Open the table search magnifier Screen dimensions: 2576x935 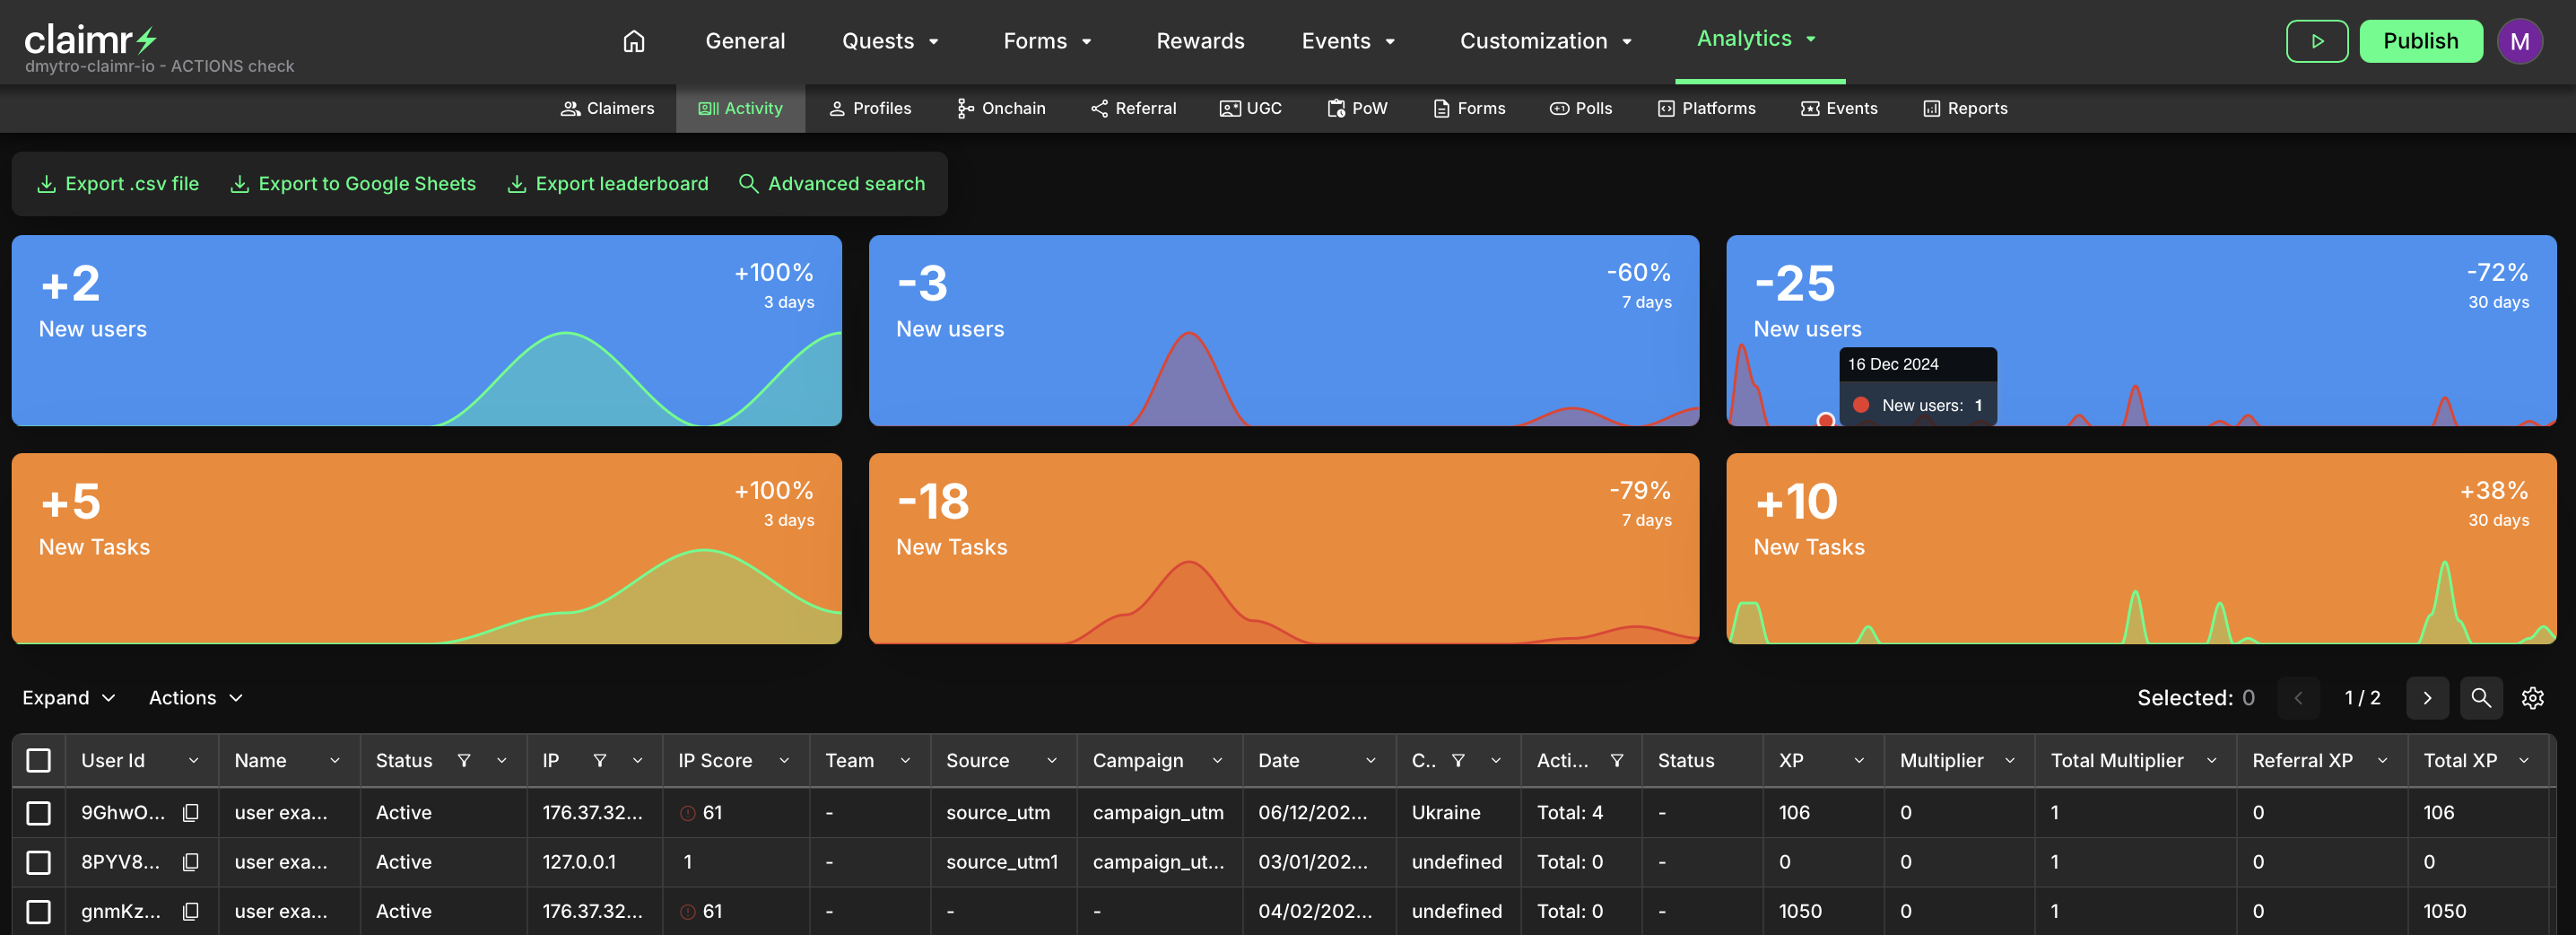pos(2480,697)
